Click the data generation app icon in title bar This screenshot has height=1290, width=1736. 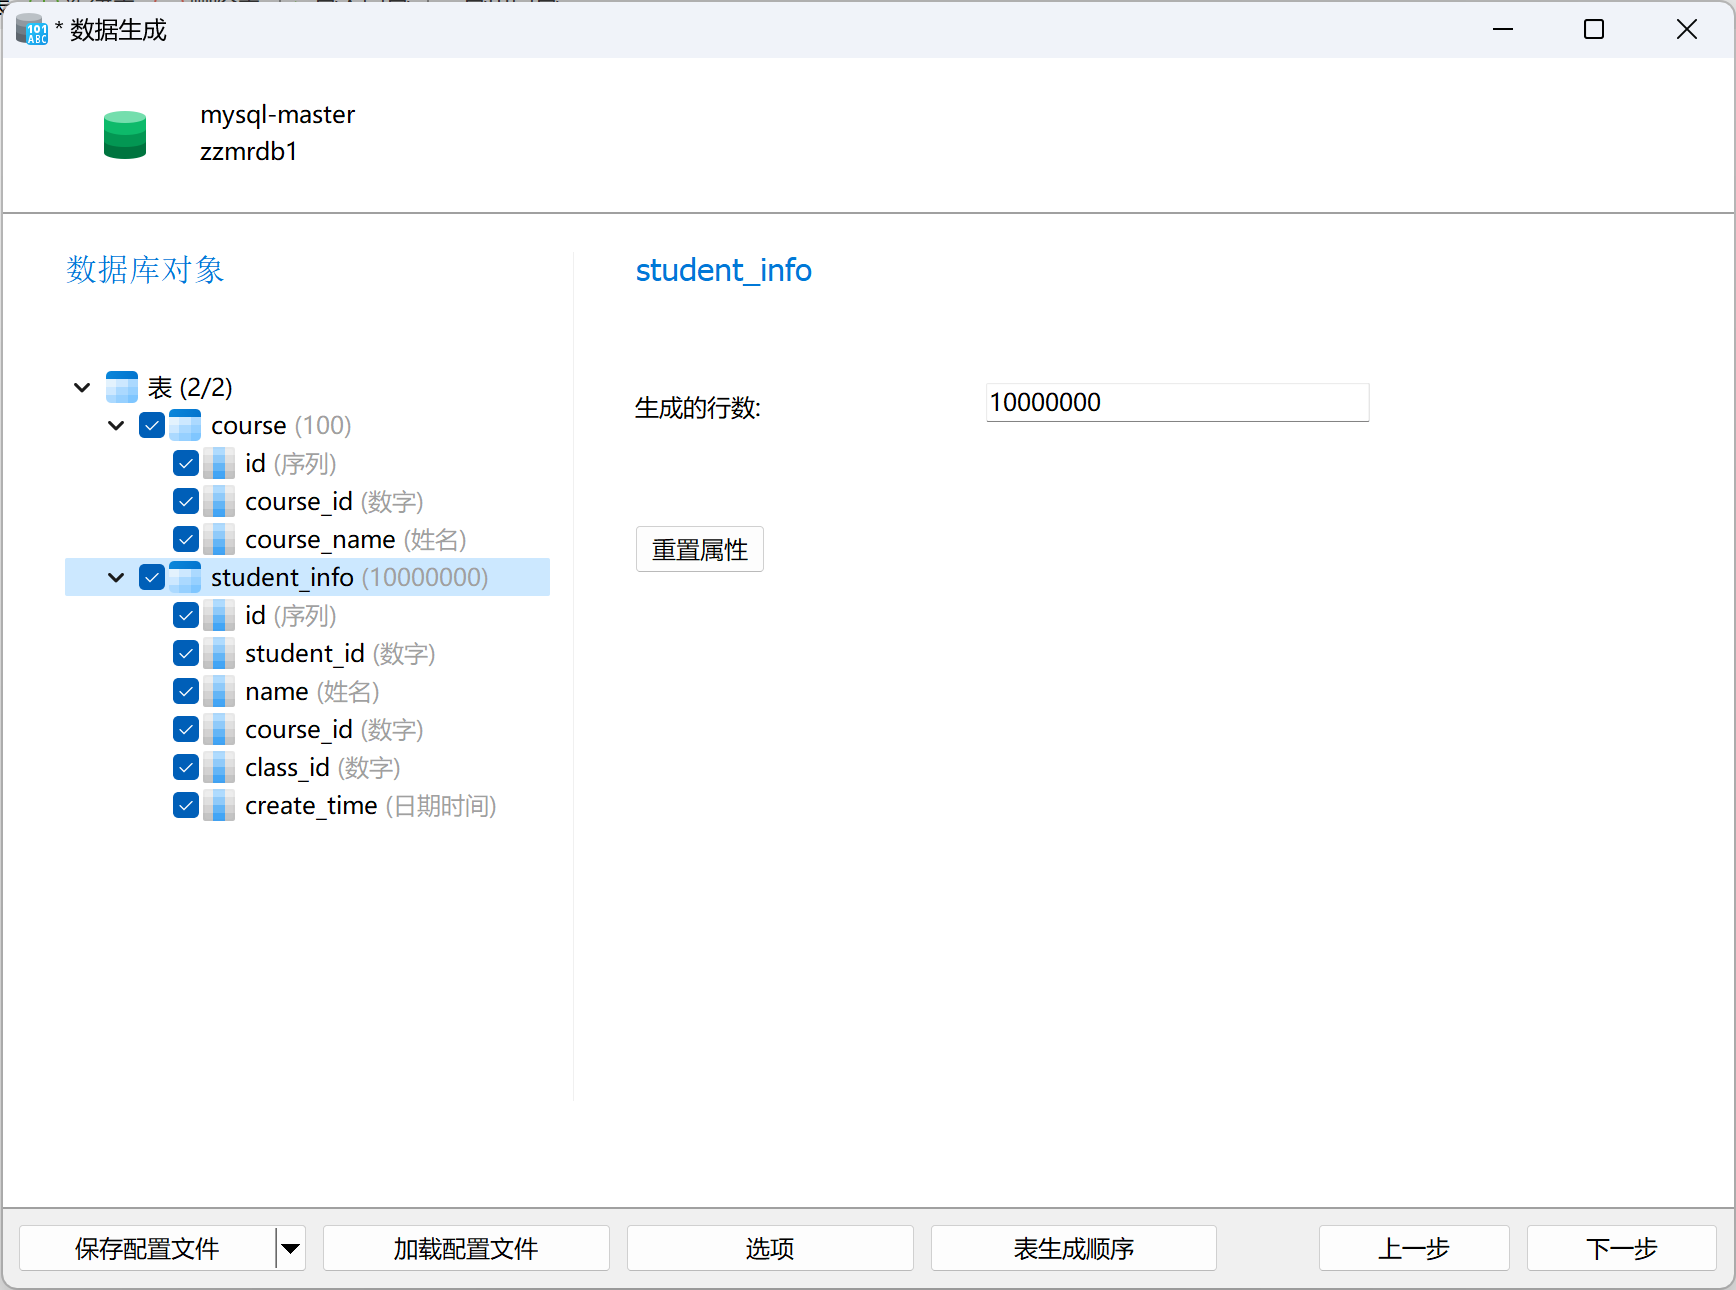(x=31, y=30)
